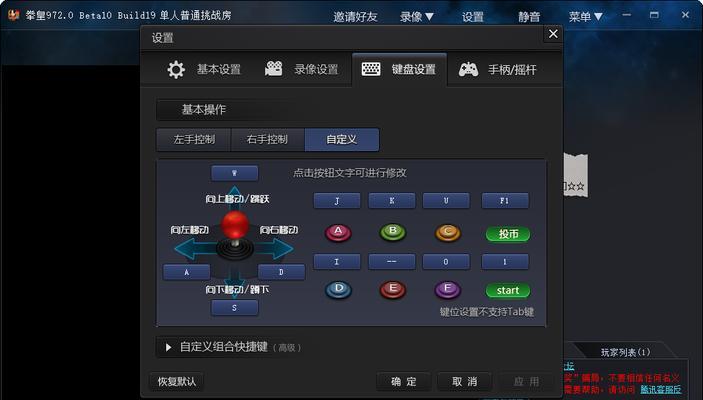Switch to the 基本设置 tab
Viewport: 703px width, 400px height.
204,70
